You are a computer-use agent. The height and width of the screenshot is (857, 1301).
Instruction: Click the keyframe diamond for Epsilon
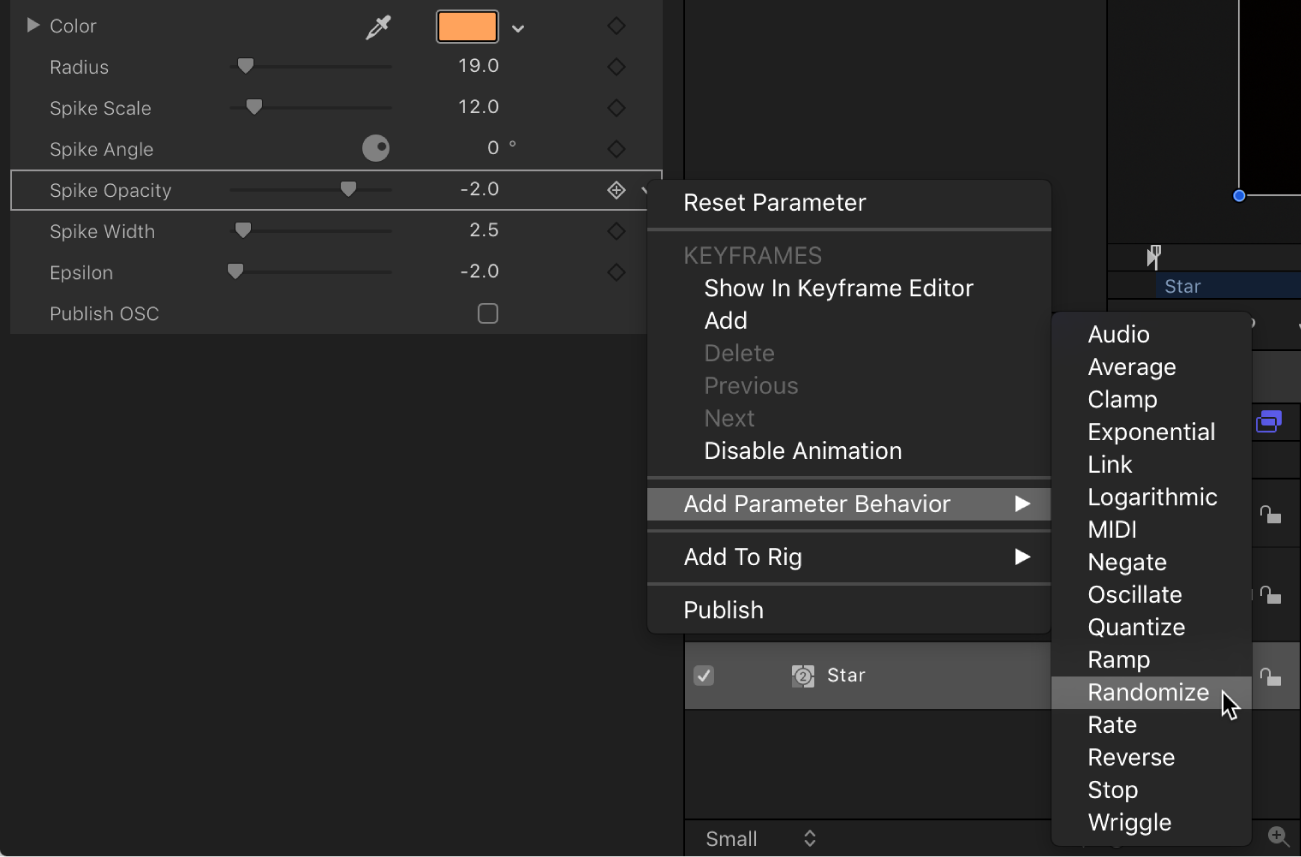point(616,271)
